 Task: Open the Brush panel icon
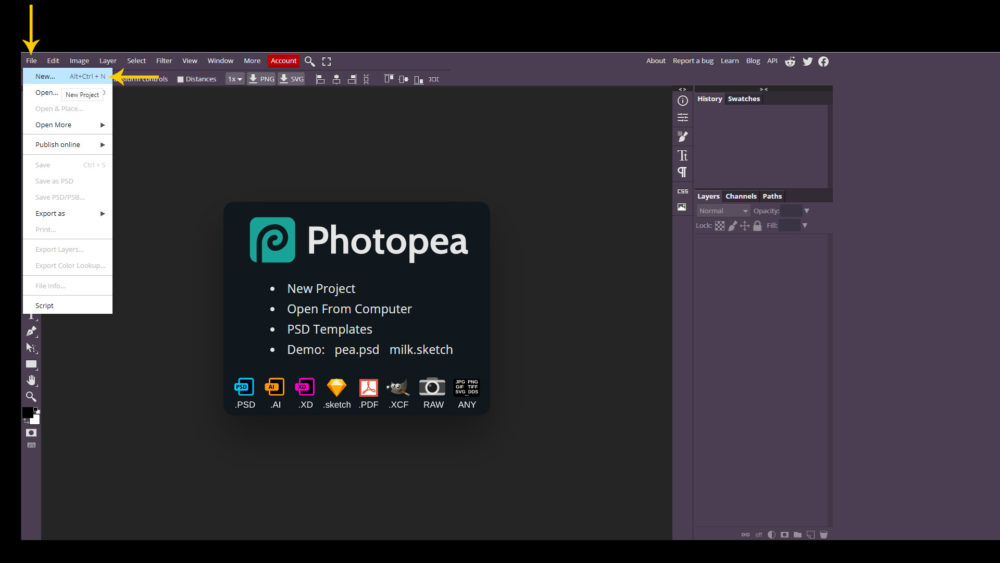point(682,136)
